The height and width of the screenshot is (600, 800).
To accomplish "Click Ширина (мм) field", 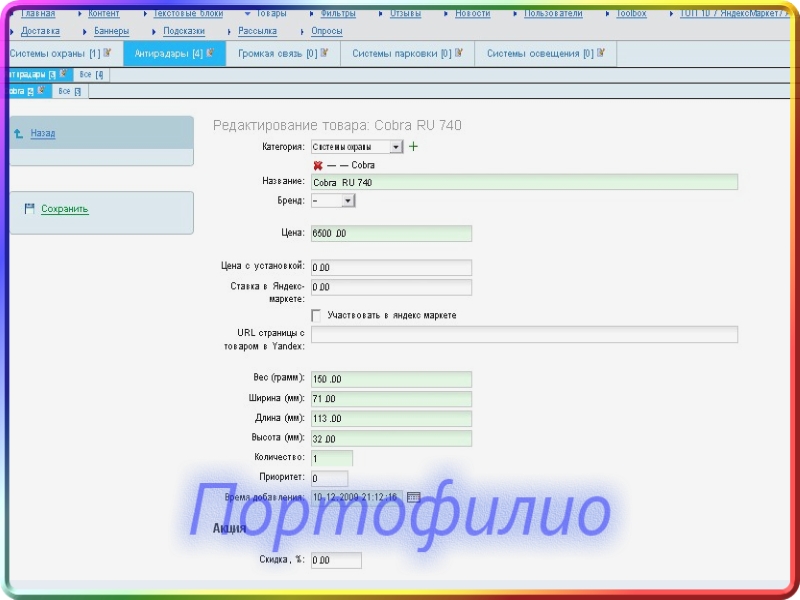I will click(391, 399).
